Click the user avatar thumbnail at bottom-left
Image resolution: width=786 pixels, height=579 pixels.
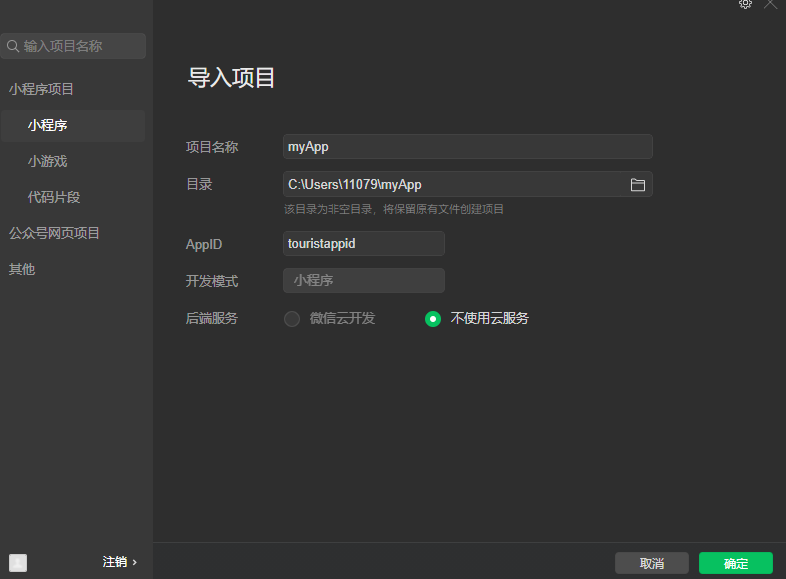(18, 562)
